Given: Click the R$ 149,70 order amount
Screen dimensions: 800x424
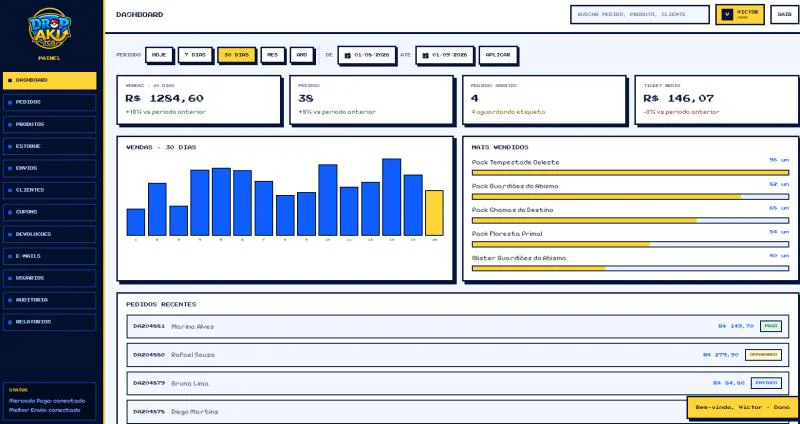Looking at the screenshot, I should tap(735, 326).
